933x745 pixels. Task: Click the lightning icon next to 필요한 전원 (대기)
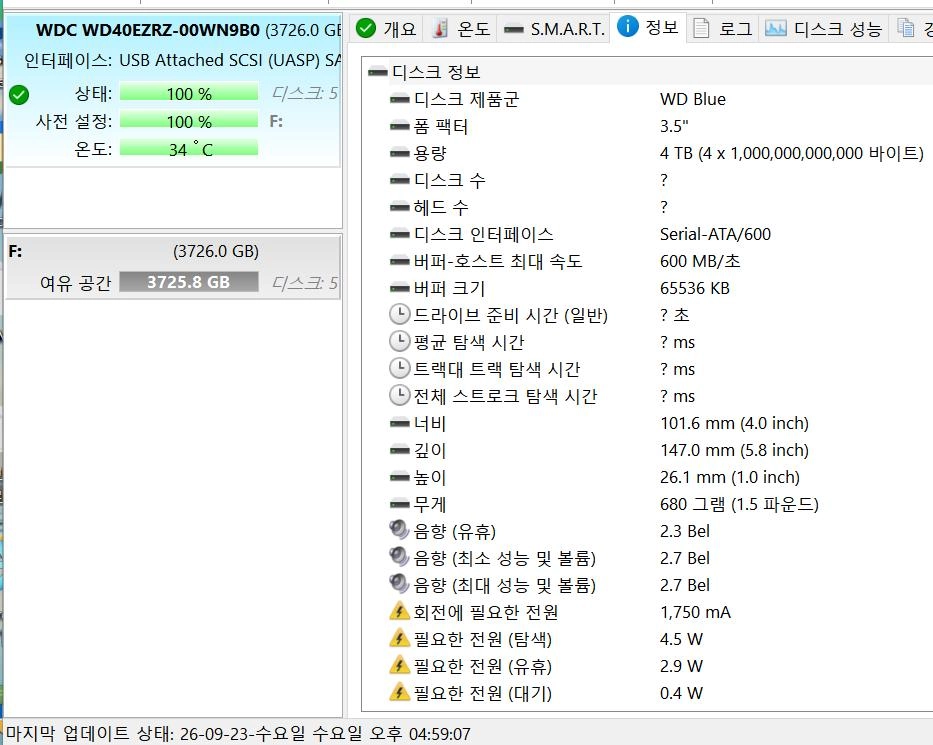[x=399, y=692]
